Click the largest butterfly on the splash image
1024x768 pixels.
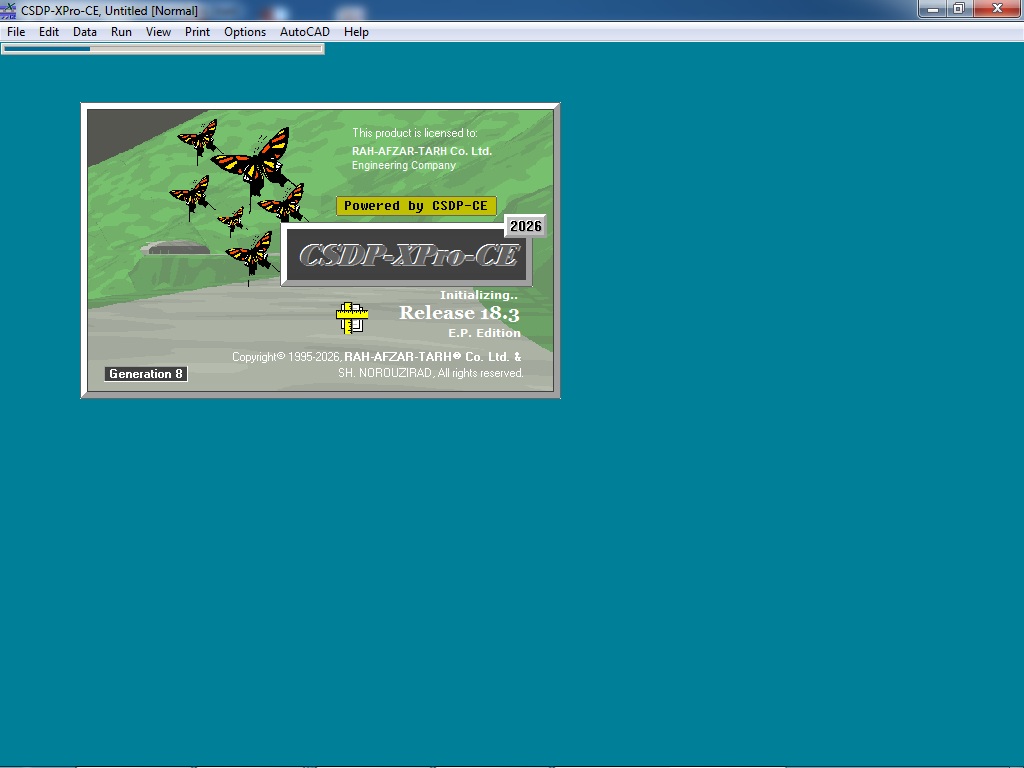point(253,161)
